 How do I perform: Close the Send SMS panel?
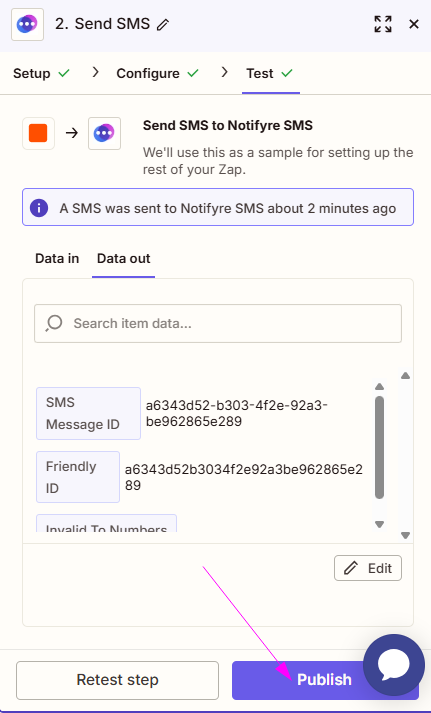(x=414, y=24)
